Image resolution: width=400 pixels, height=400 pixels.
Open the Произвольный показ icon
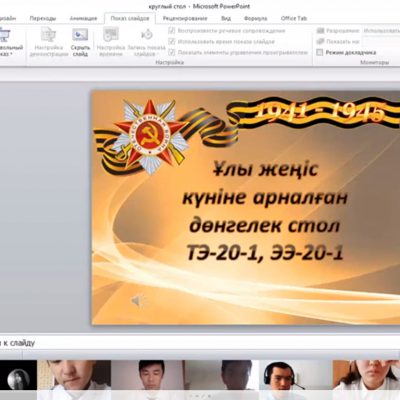pos(5,35)
